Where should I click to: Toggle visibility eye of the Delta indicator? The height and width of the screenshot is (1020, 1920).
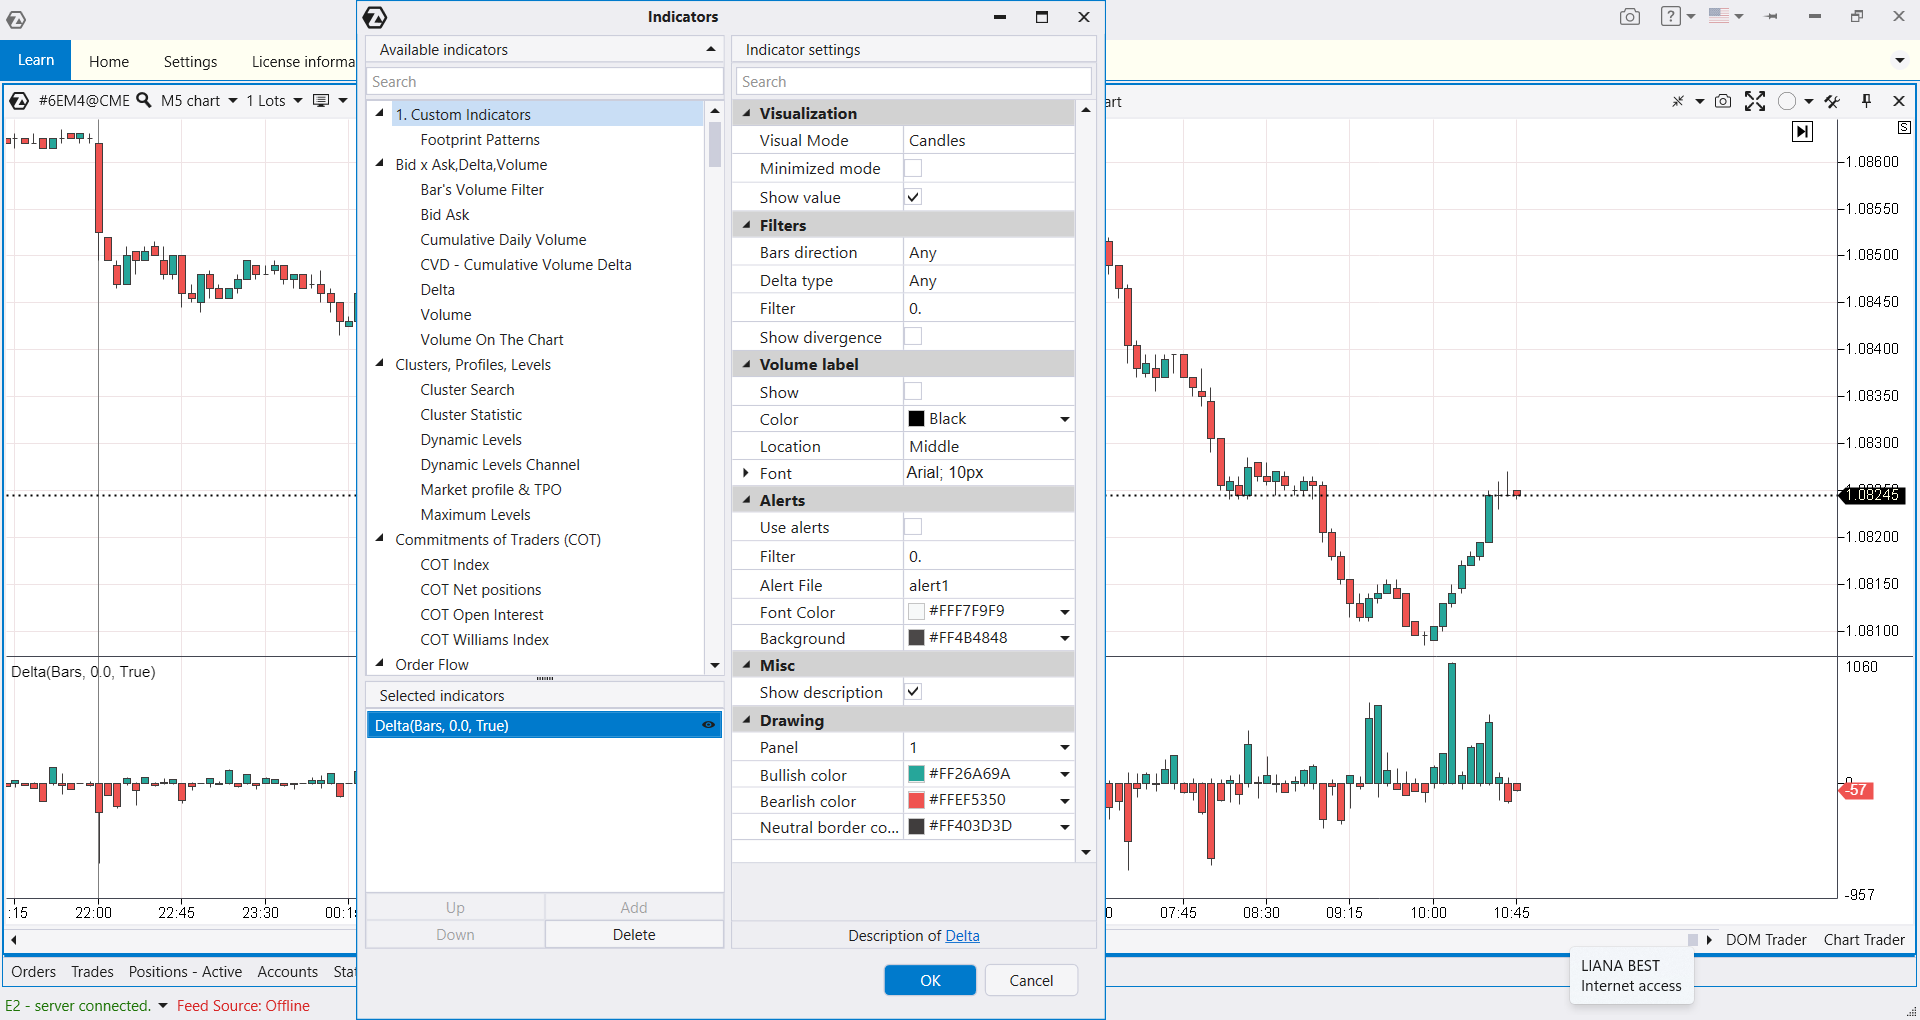[708, 725]
